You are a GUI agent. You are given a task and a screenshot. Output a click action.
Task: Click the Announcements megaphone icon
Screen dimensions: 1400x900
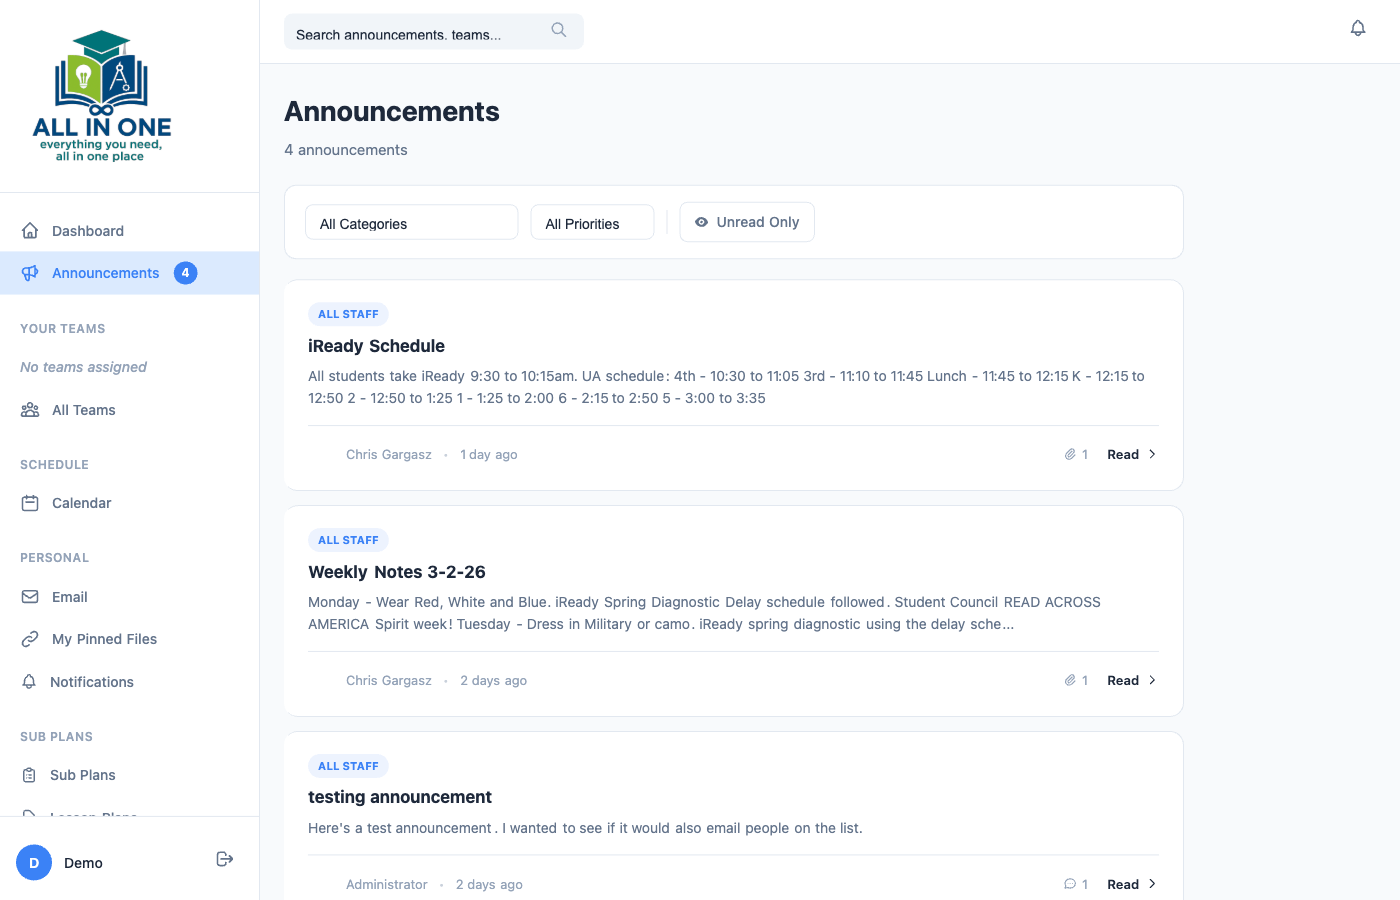(x=31, y=272)
